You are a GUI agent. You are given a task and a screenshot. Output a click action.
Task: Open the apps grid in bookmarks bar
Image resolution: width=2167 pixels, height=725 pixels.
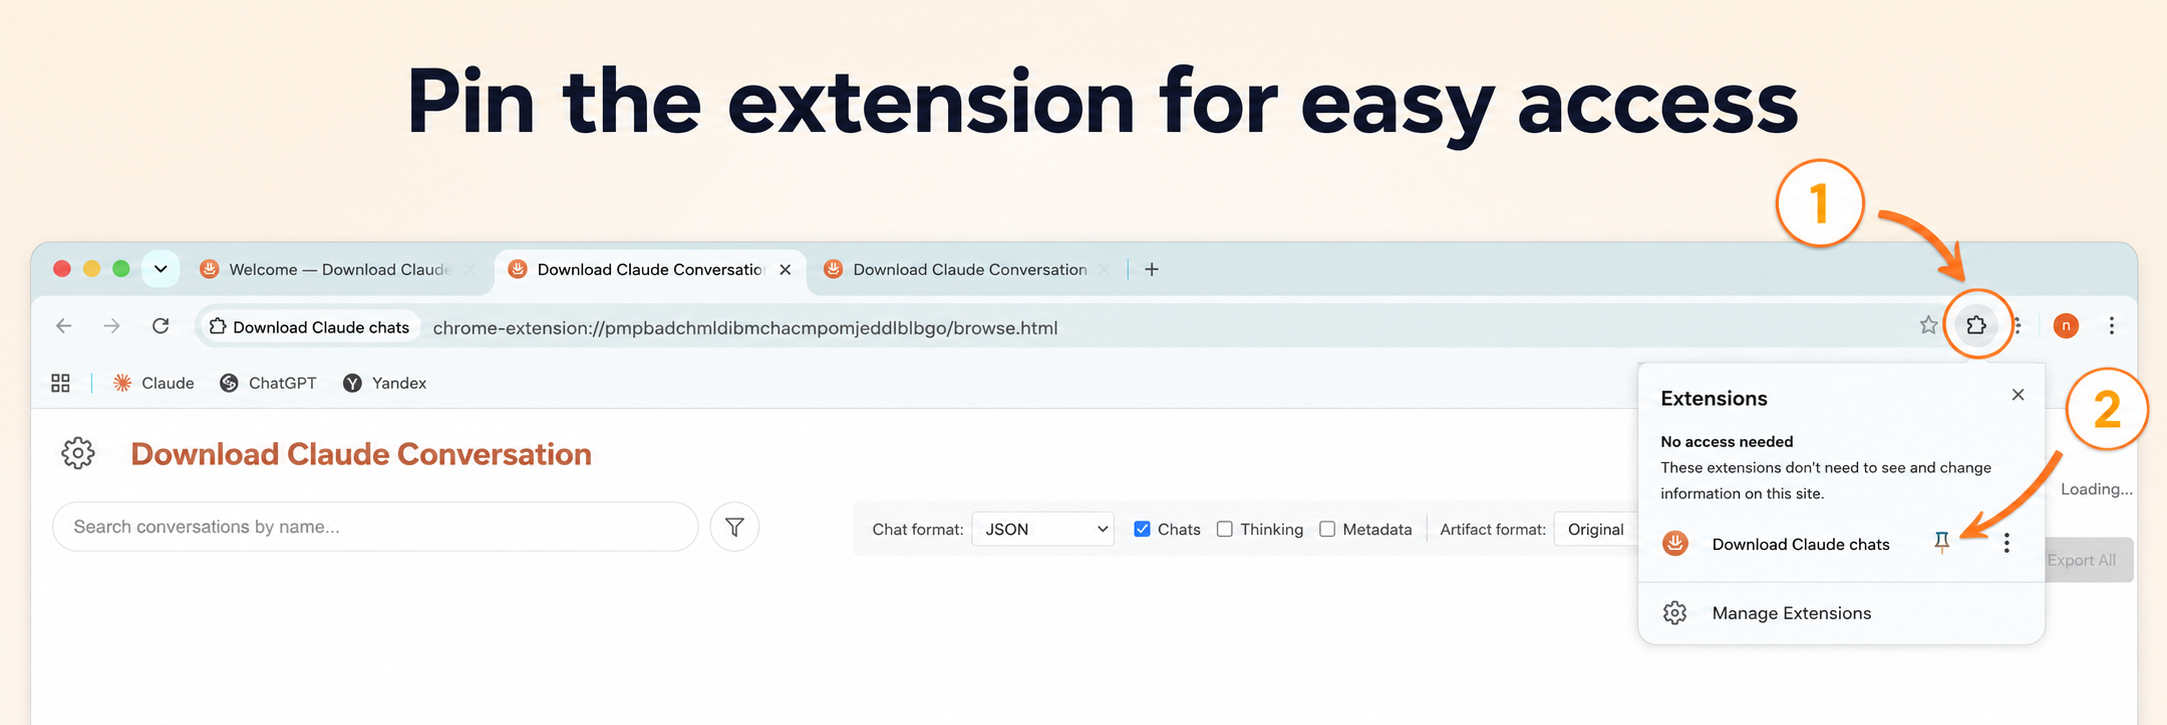tap(60, 383)
